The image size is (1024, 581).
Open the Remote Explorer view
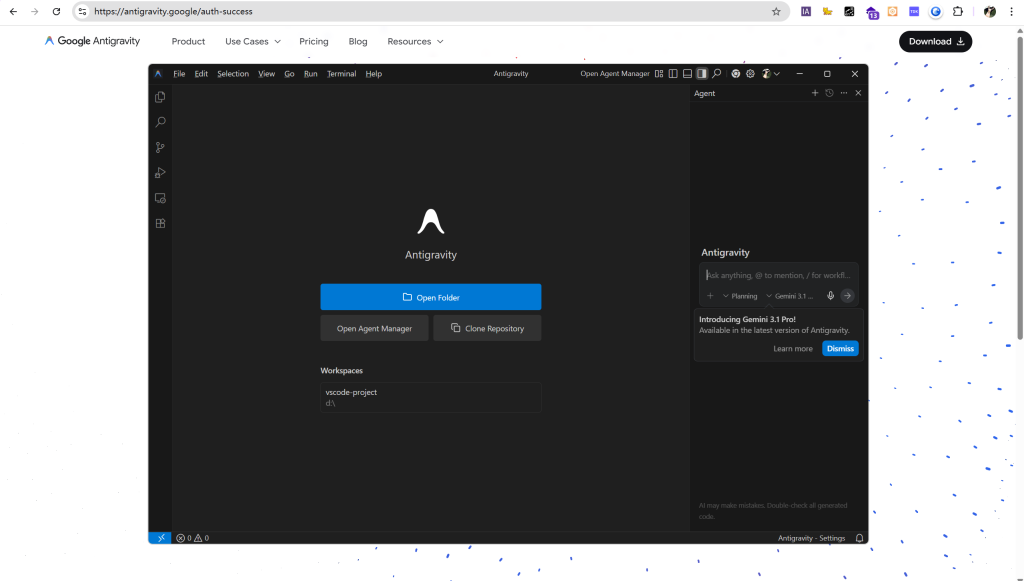[160, 198]
